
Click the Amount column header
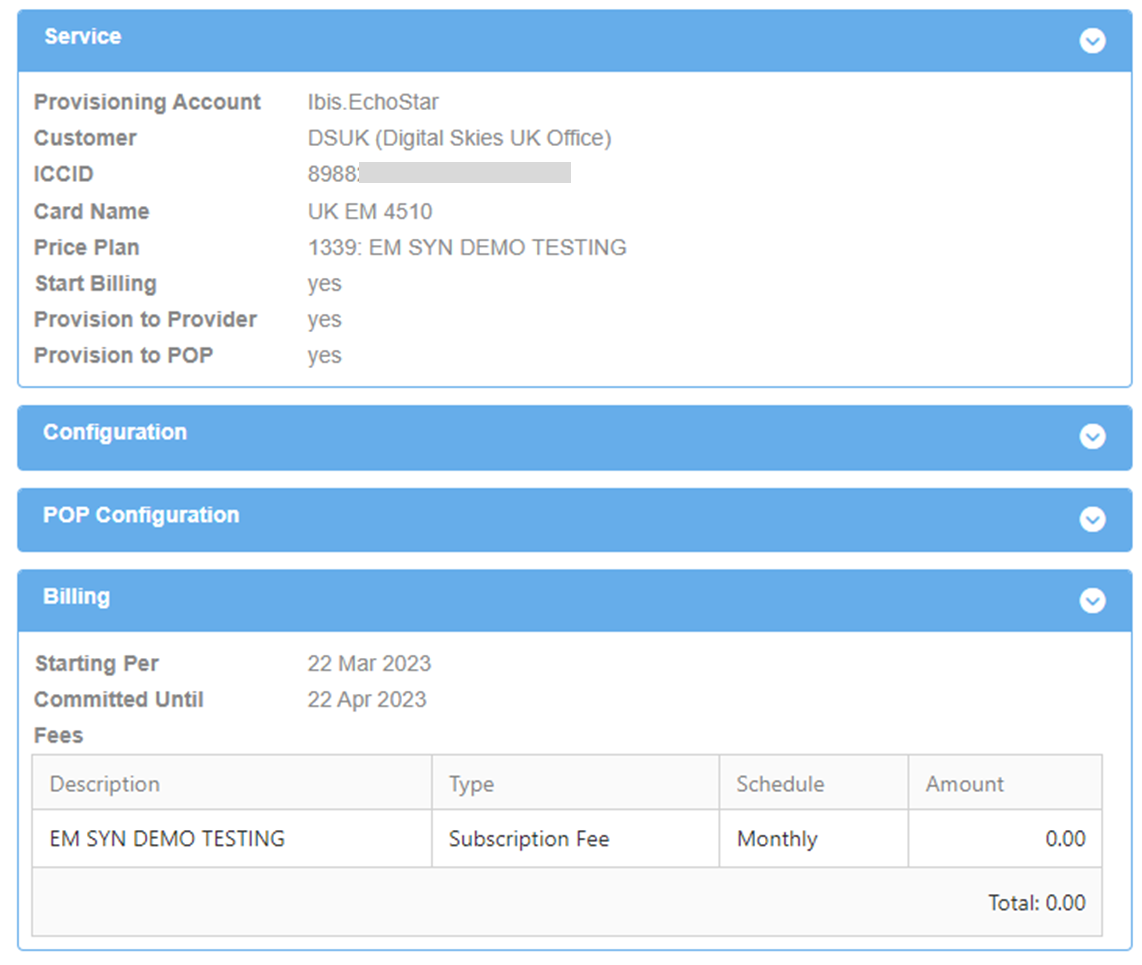pyautogui.click(x=964, y=784)
